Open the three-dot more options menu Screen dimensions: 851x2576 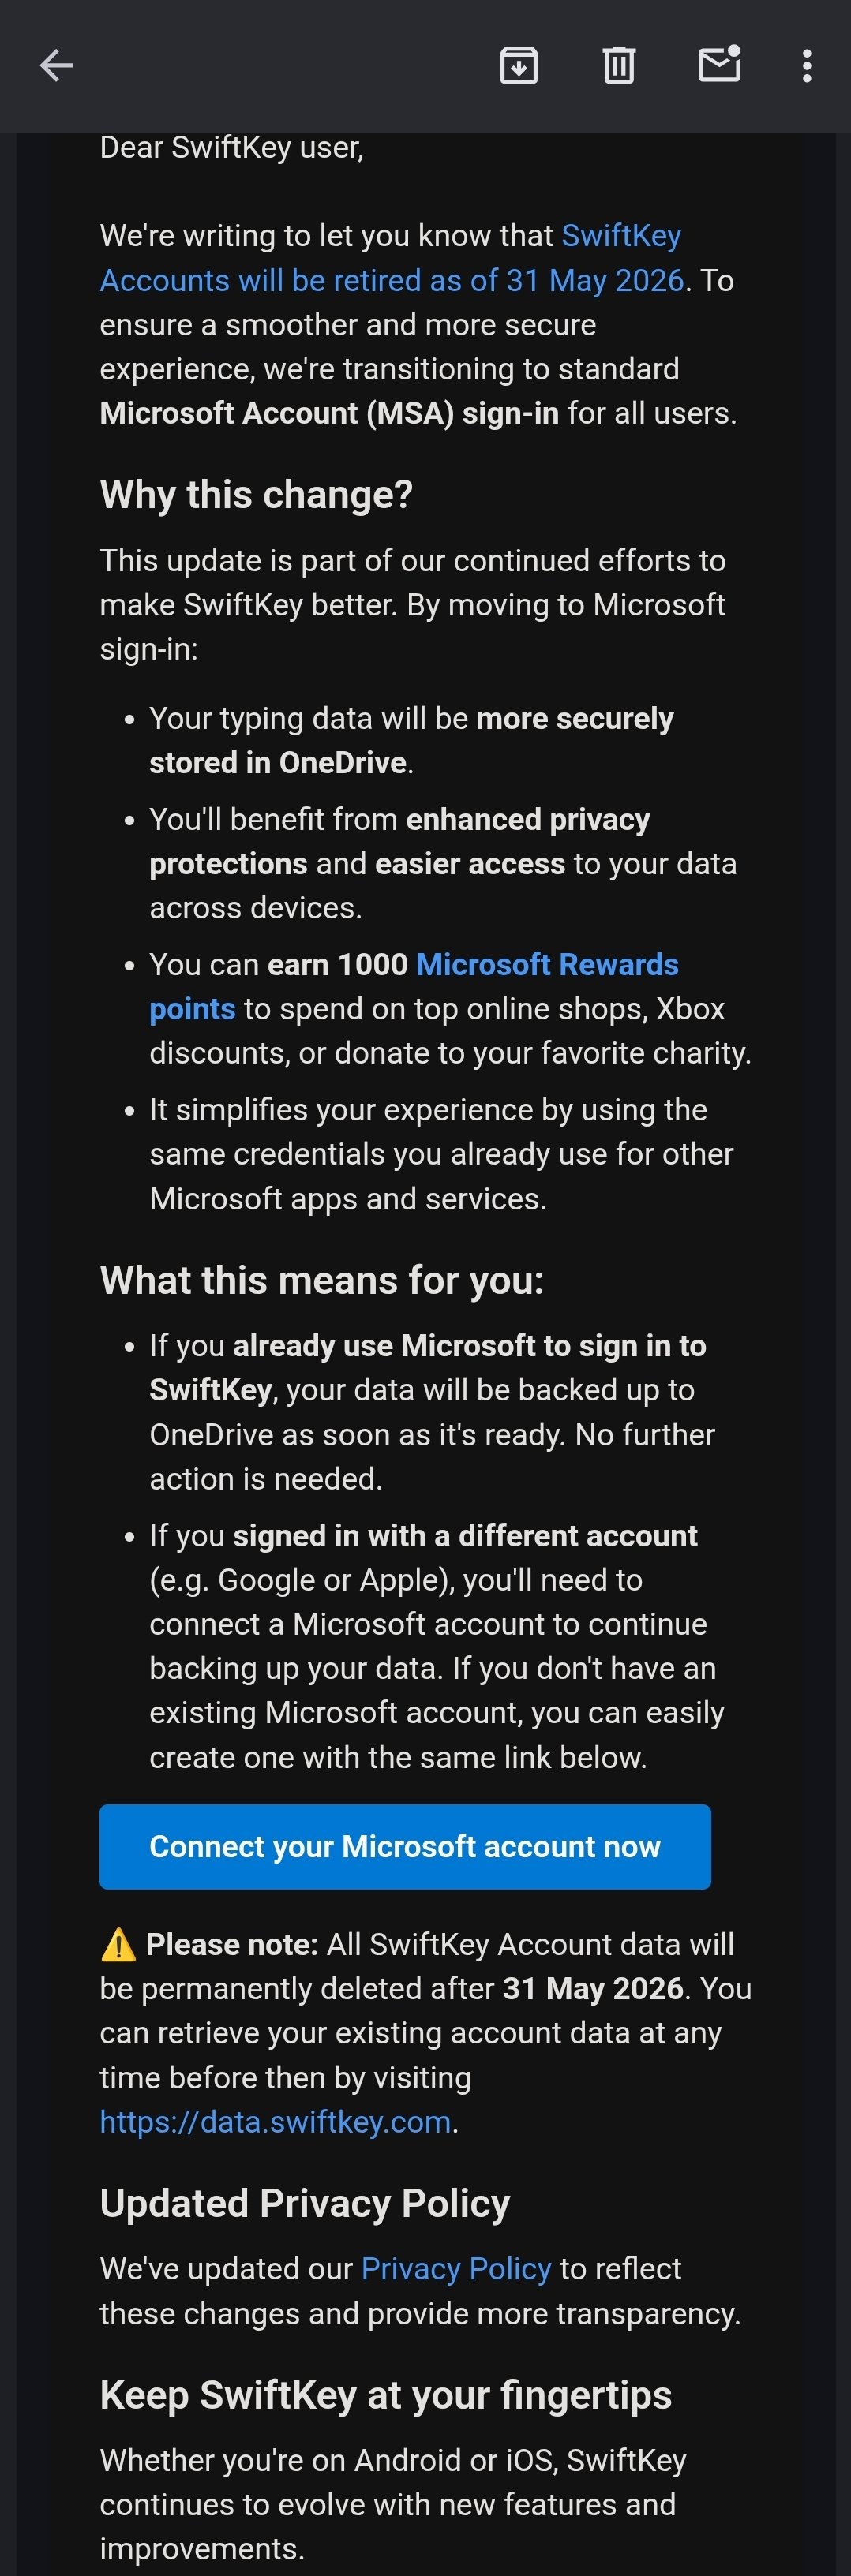click(806, 66)
